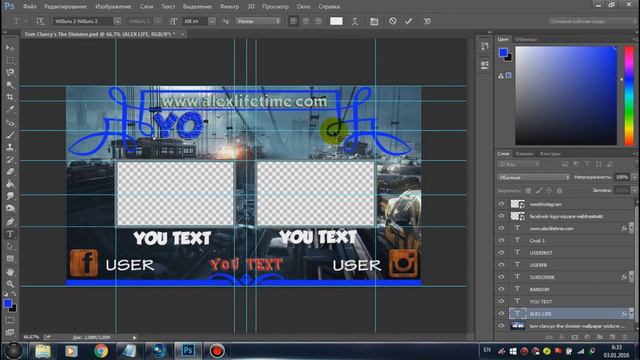
Task: Cancel current text edits
Action: pos(392,21)
